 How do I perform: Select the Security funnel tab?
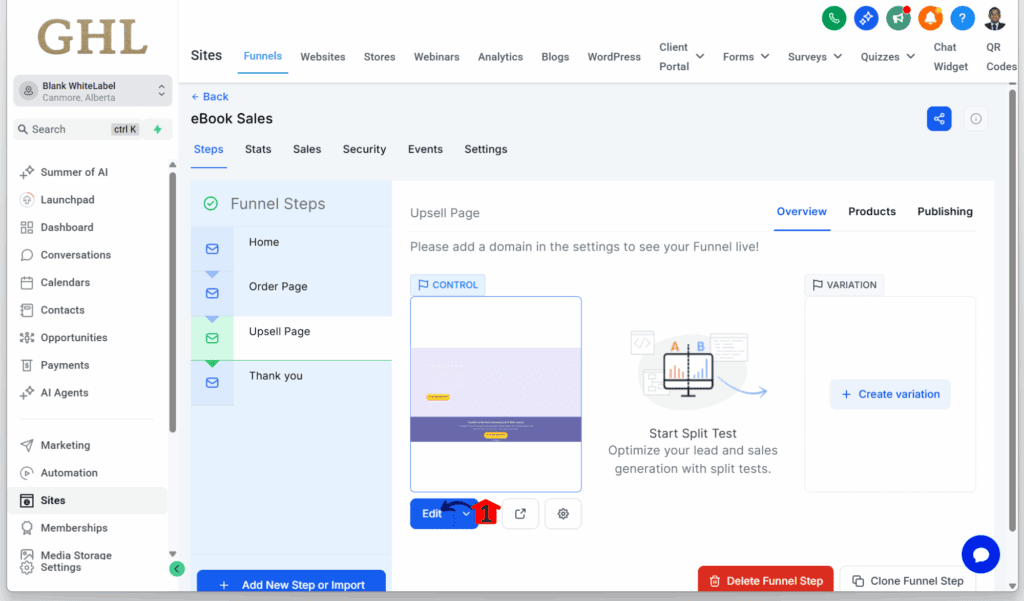[x=364, y=149]
